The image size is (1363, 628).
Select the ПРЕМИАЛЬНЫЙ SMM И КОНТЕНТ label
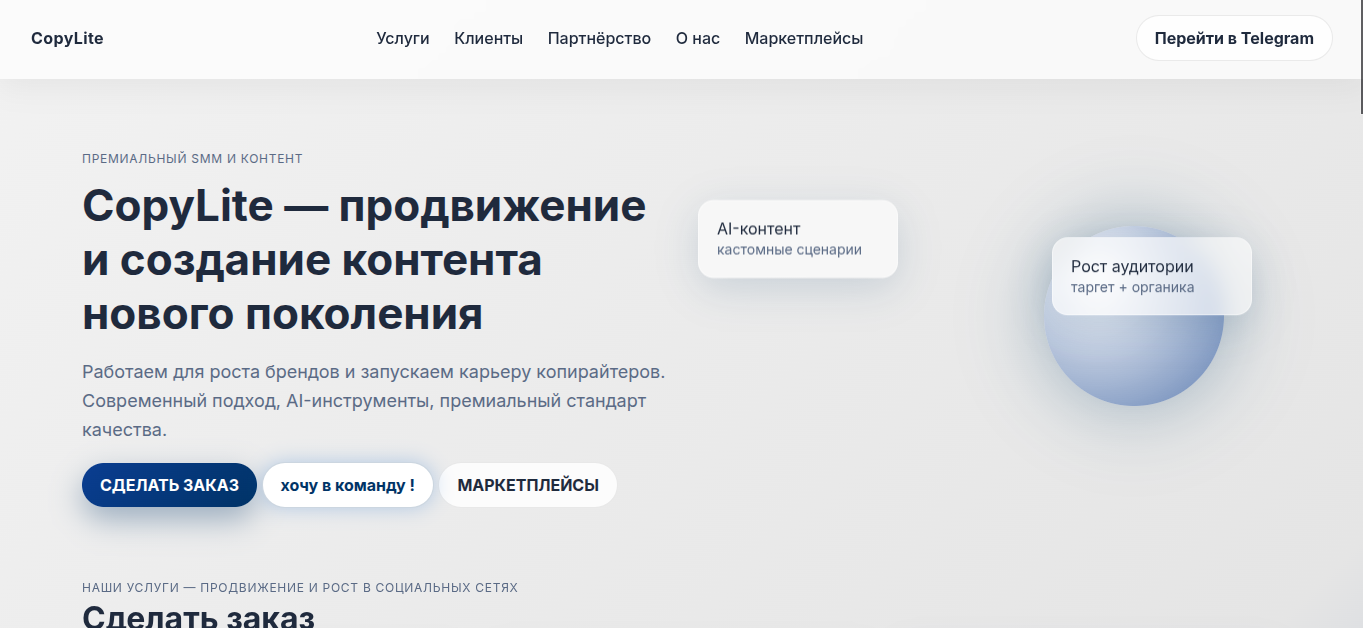(192, 158)
